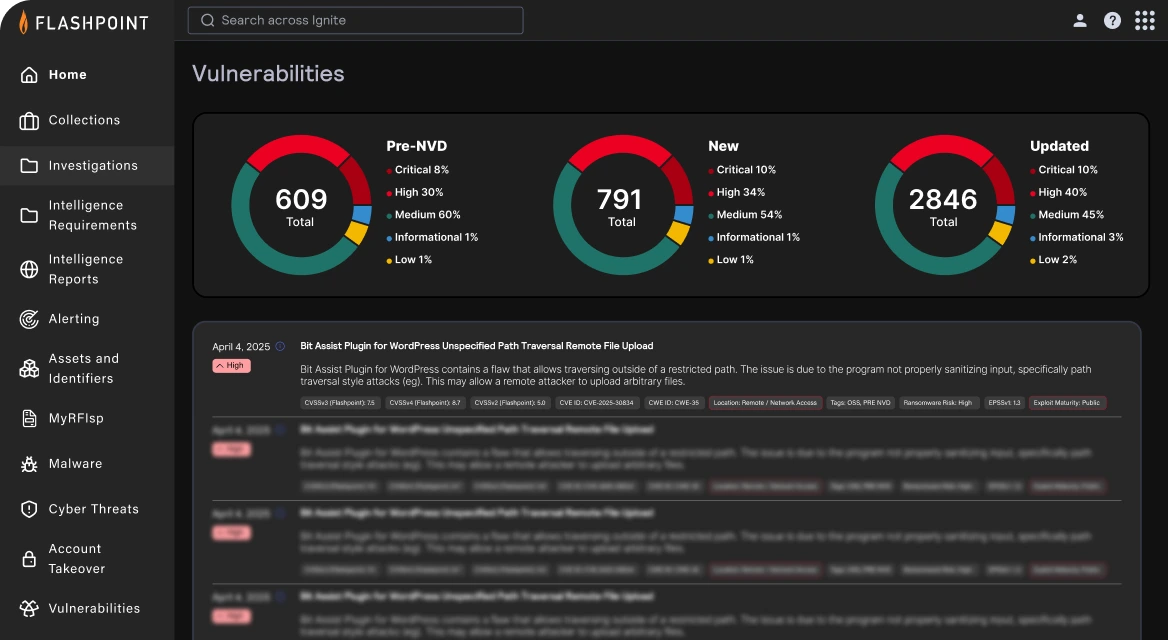
Task: Select Pre-NVD Medium 60% legend entry
Action: tap(423, 215)
